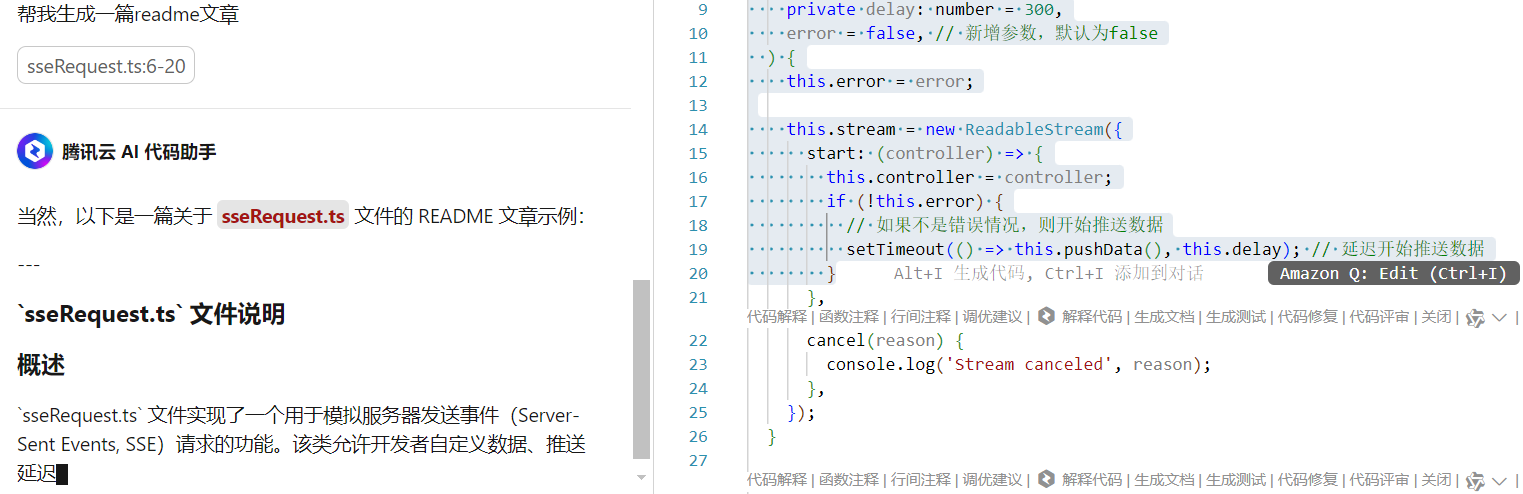Expand the chevron dropdown in code lens above cancel(reason)
The height and width of the screenshot is (494, 1523).
(x=1499, y=317)
